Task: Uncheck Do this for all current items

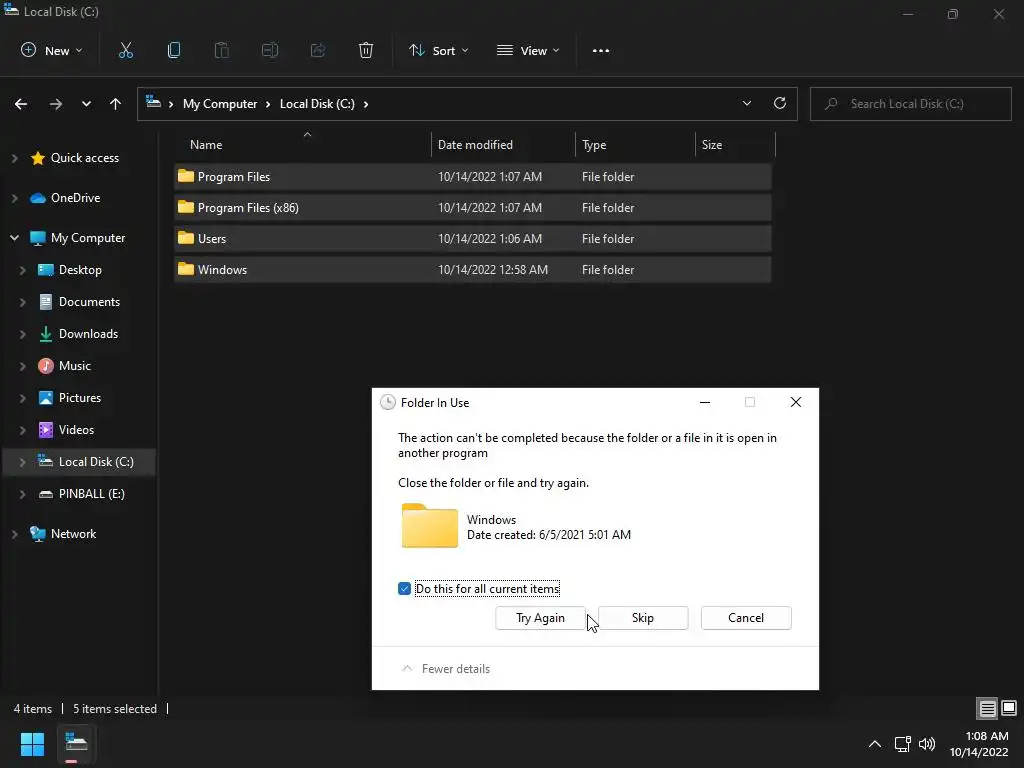Action: pos(404,588)
